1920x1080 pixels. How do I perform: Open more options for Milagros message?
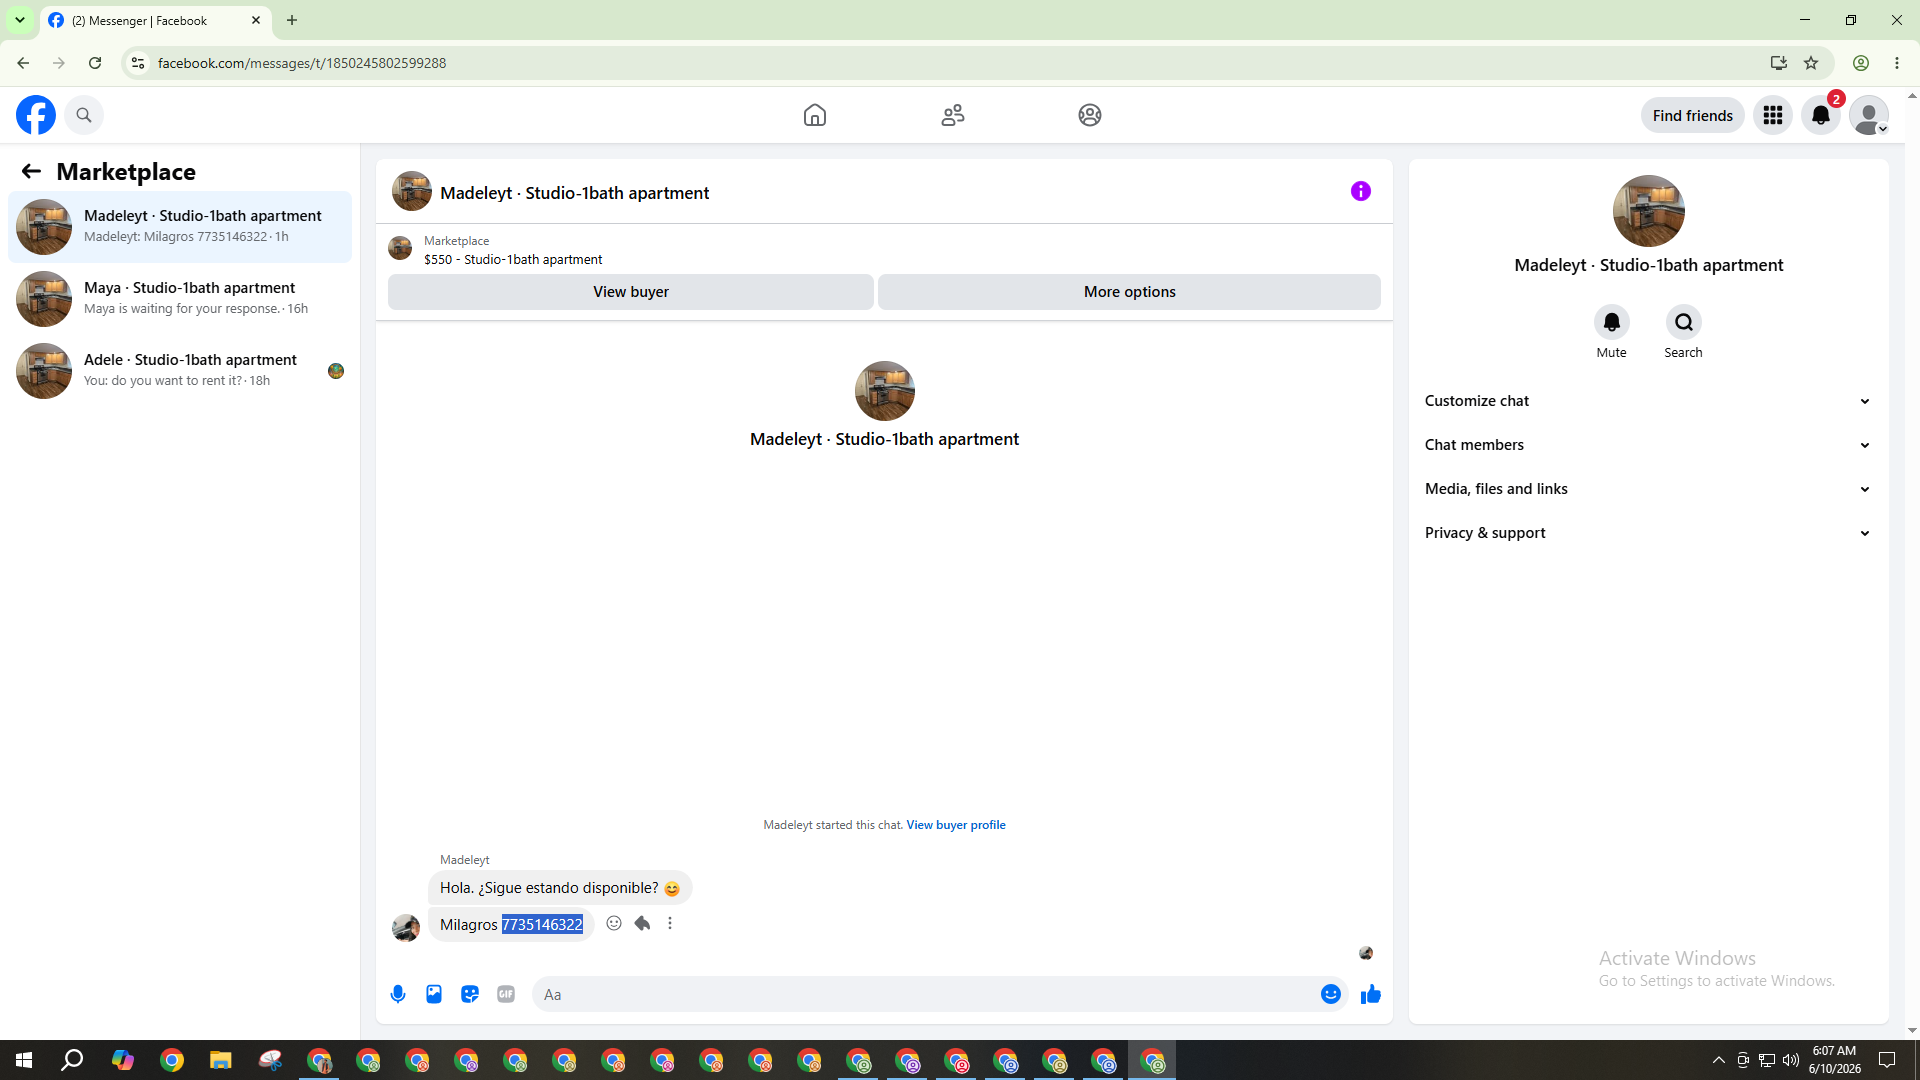click(670, 923)
